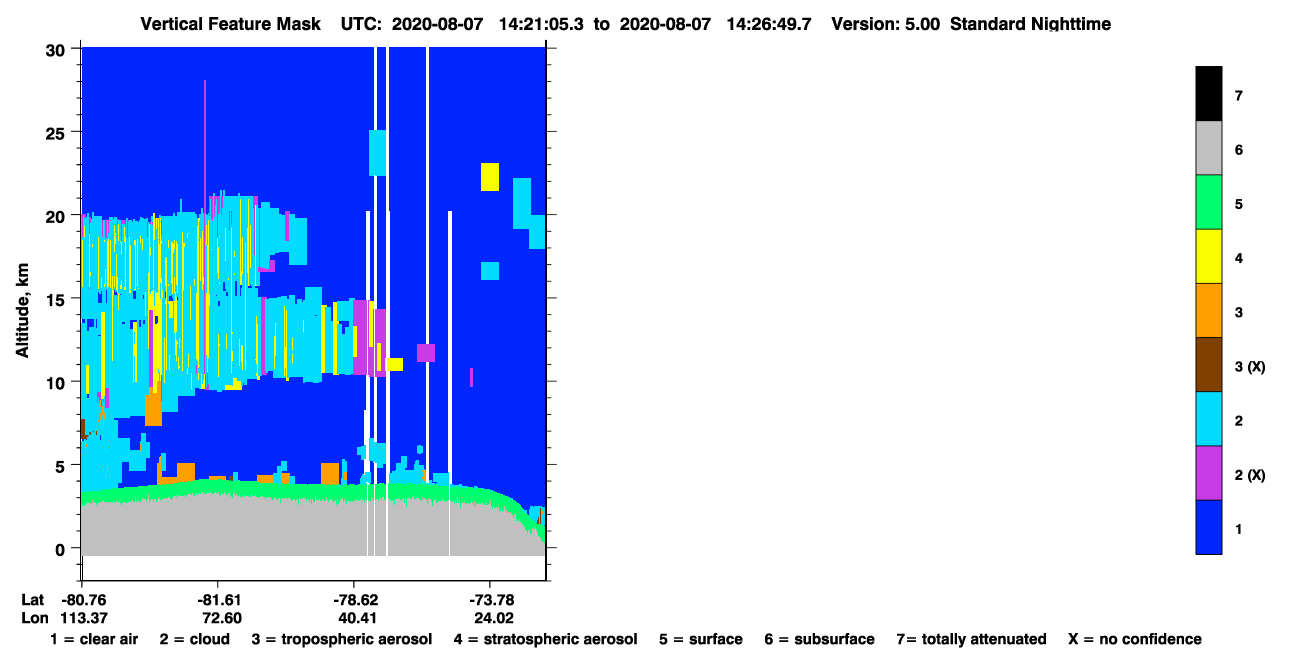Image resolution: width=1300 pixels, height=667 pixels.
Task: Click the 'Lat' row label
Action: pos(32,600)
